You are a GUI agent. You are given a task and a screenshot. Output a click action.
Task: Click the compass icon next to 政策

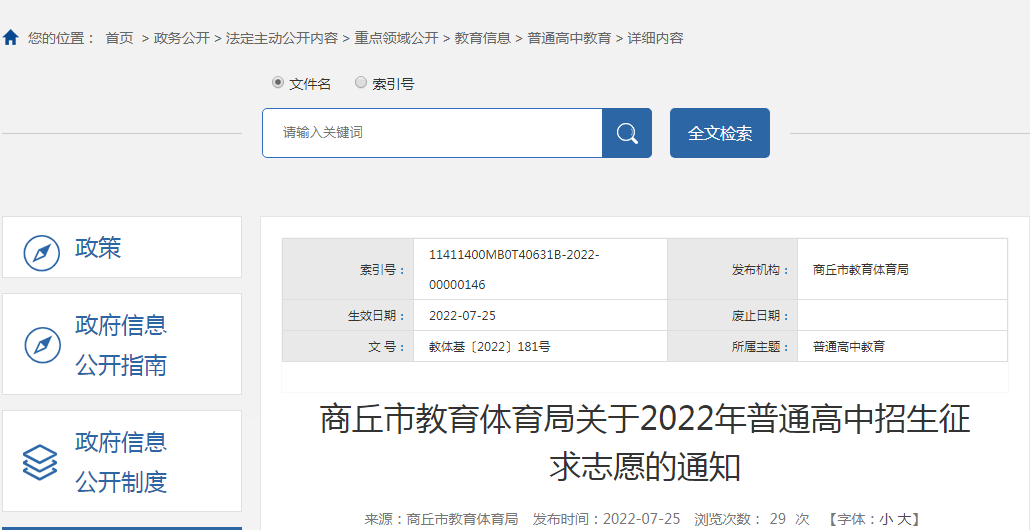pyautogui.click(x=42, y=252)
